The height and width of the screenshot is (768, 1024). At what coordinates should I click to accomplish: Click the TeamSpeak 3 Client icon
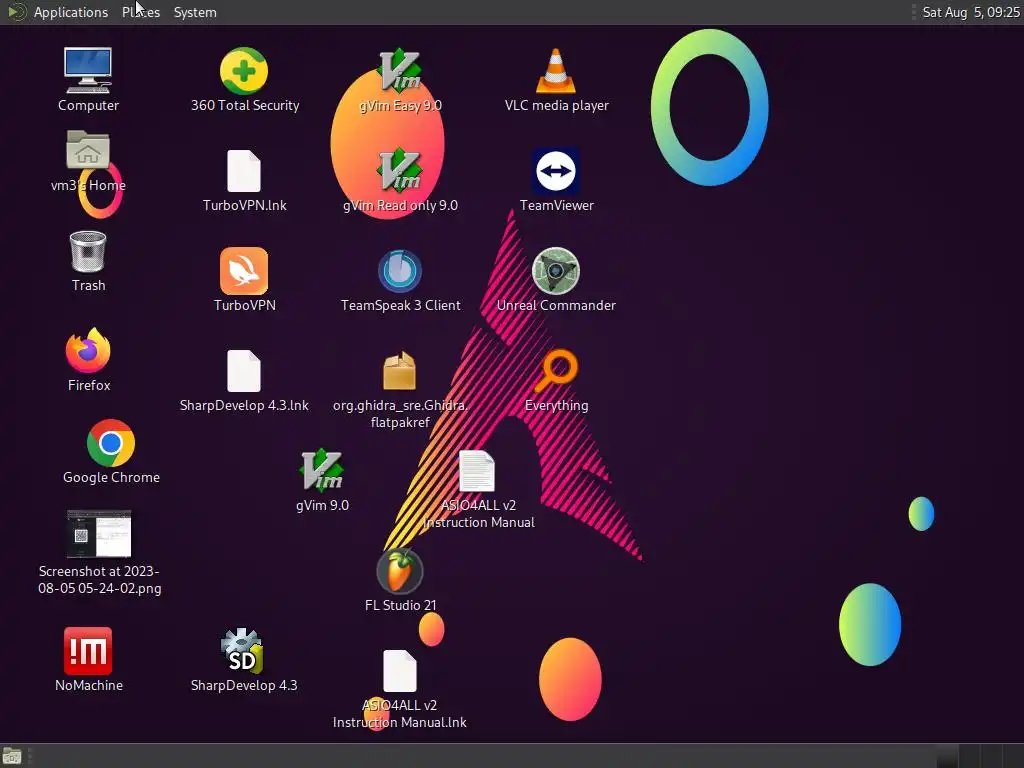pyautogui.click(x=400, y=271)
